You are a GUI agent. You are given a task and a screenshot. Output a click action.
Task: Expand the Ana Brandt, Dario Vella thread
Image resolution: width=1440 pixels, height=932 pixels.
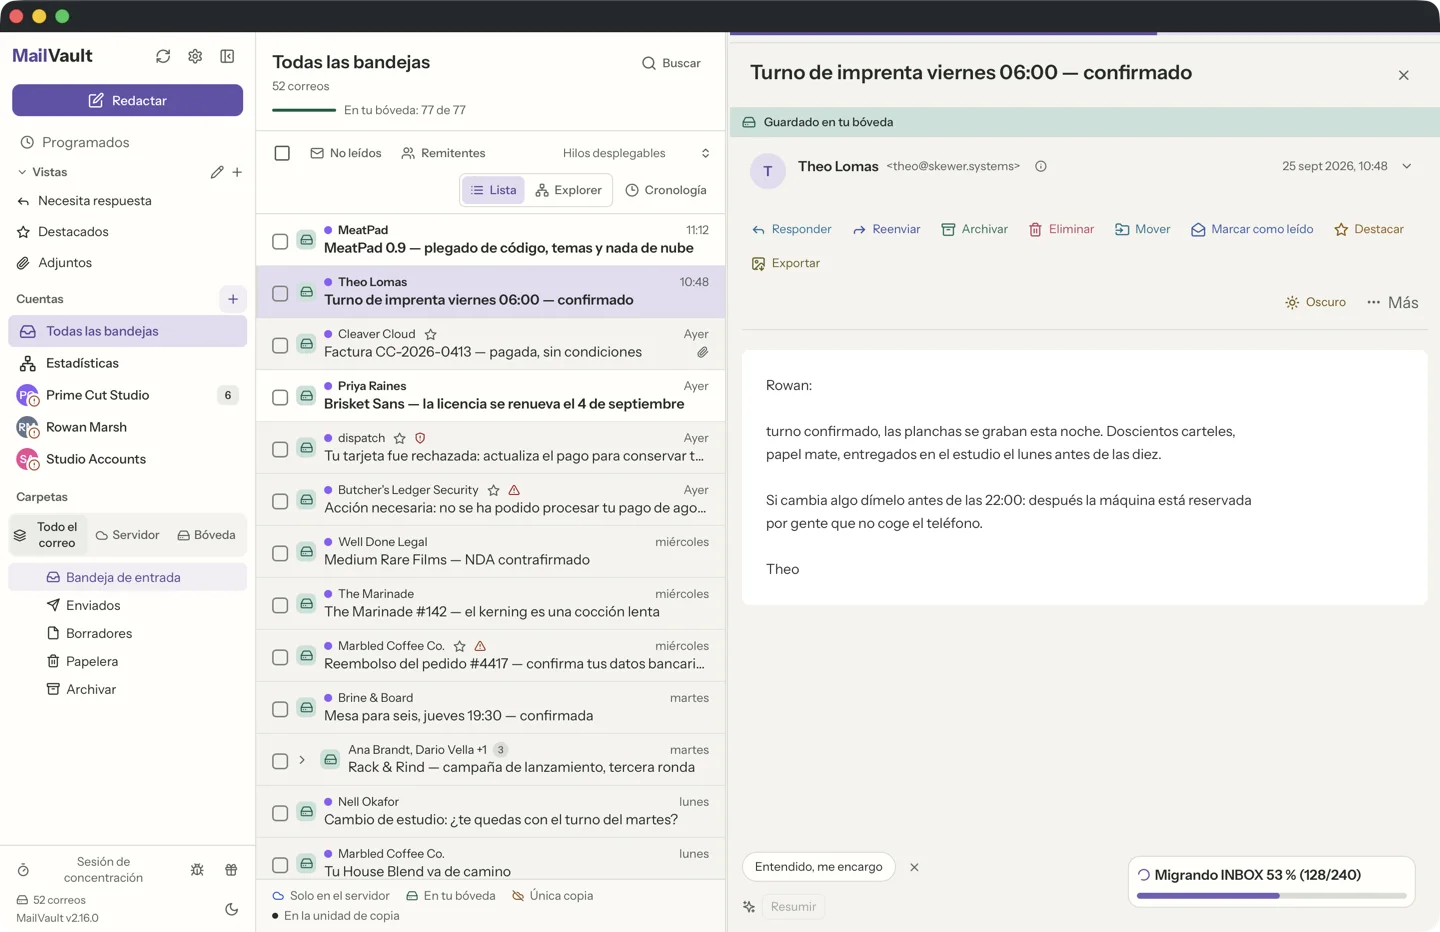(x=301, y=760)
